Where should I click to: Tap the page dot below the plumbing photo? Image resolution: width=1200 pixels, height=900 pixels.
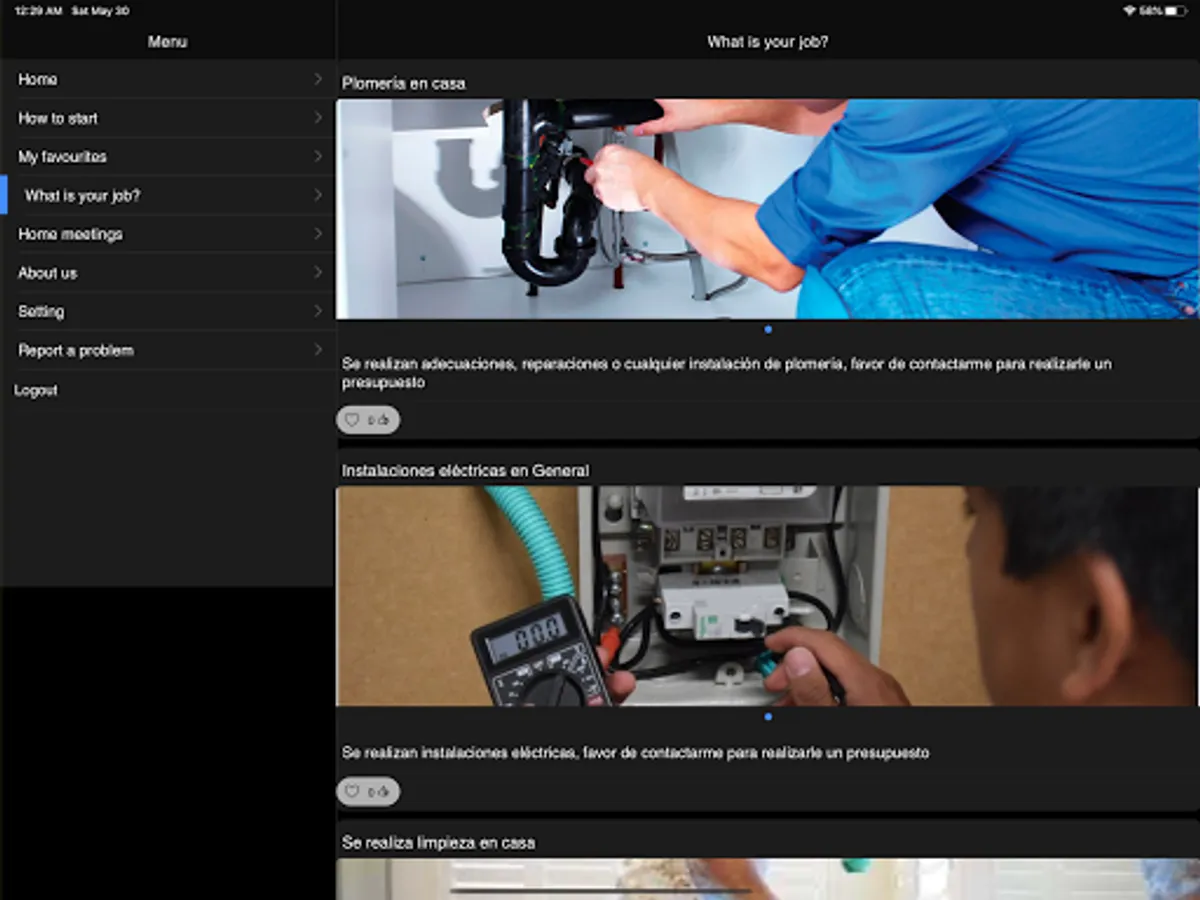point(768,329)
